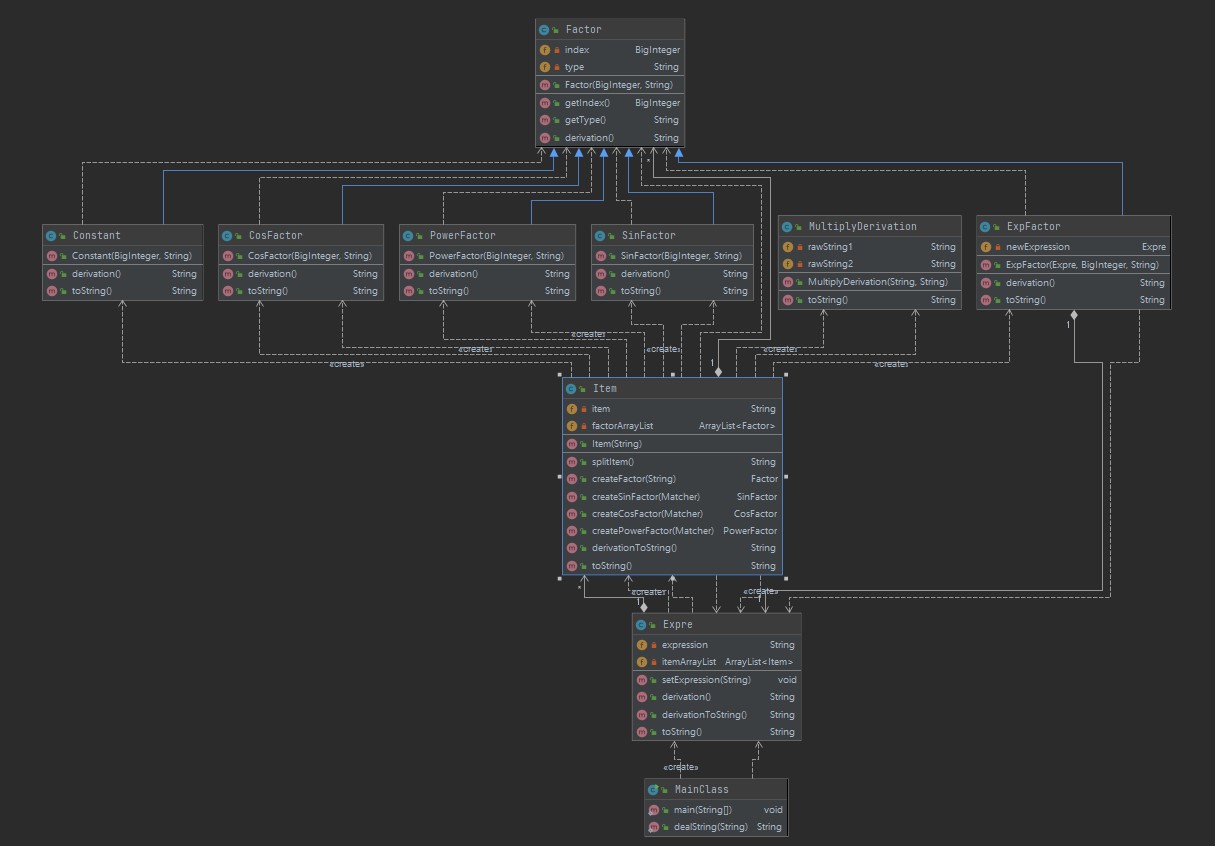Select Constant(BigInteger, String) constructor

(122, 256)
